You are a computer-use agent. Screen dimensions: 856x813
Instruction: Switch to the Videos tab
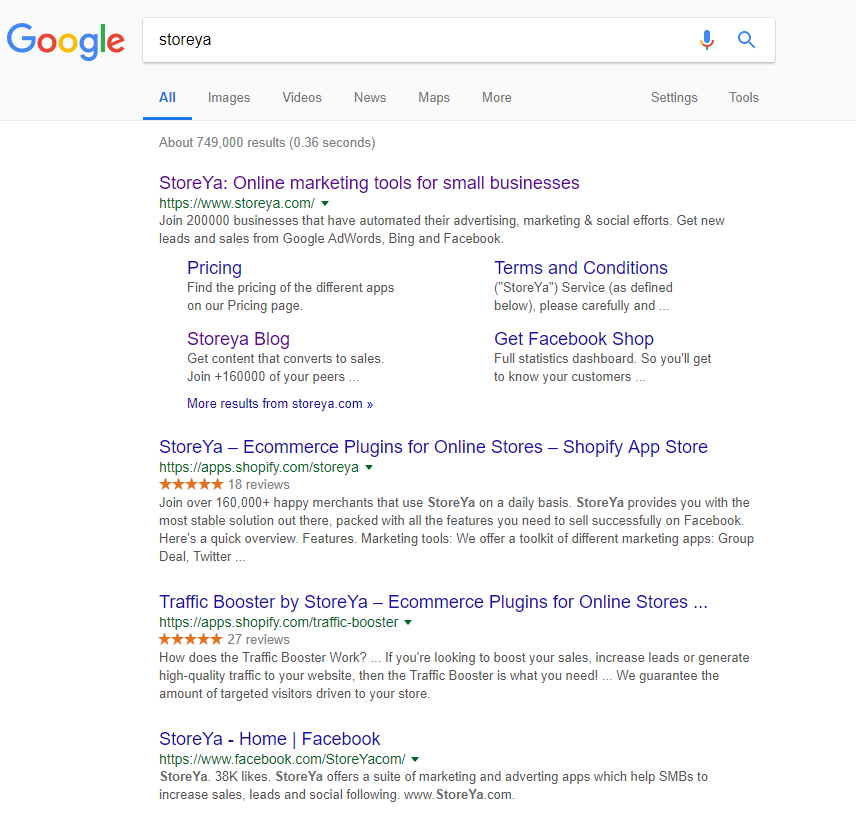tap(302, 98)
